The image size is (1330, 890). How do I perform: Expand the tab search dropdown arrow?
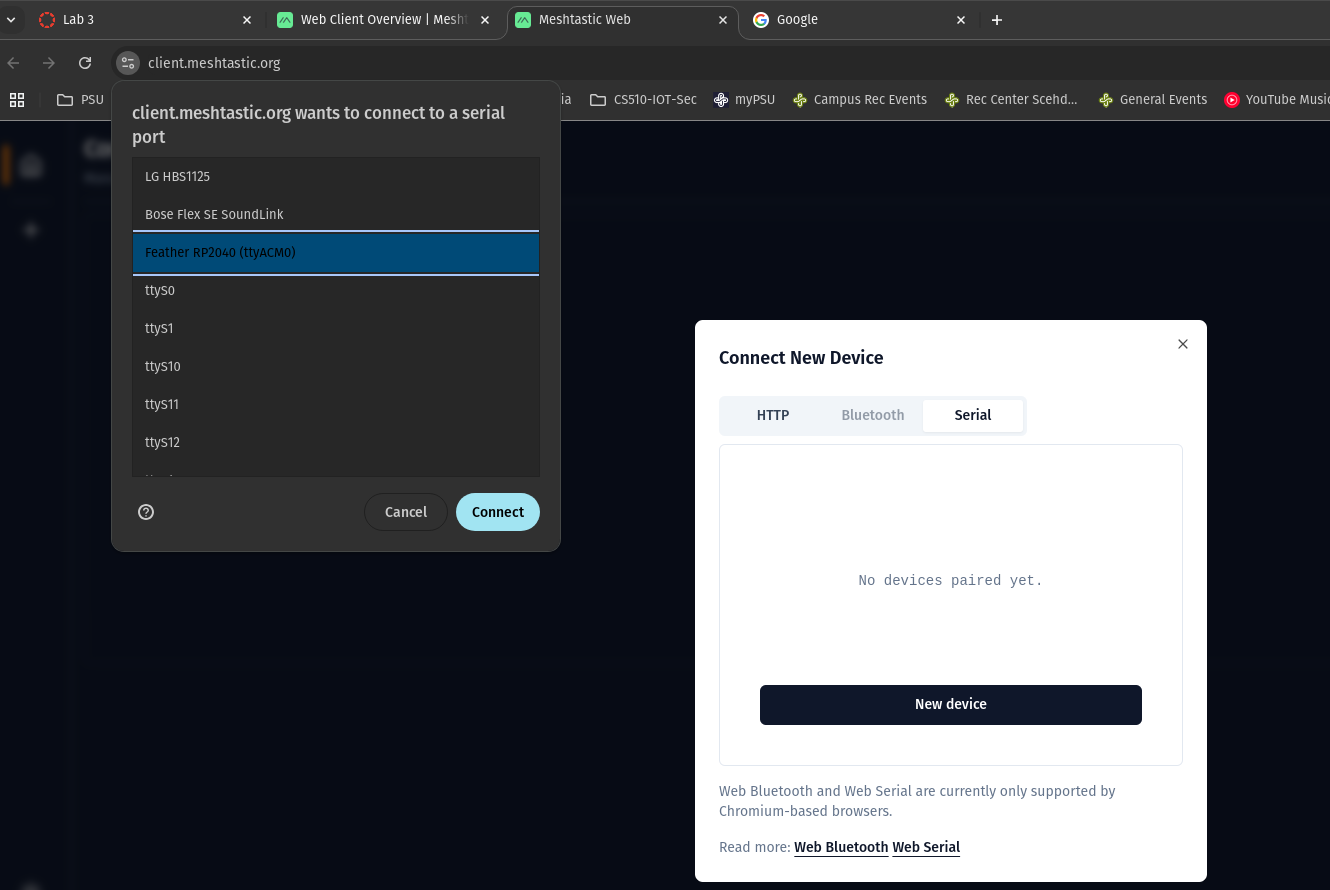tap(11, 20)
